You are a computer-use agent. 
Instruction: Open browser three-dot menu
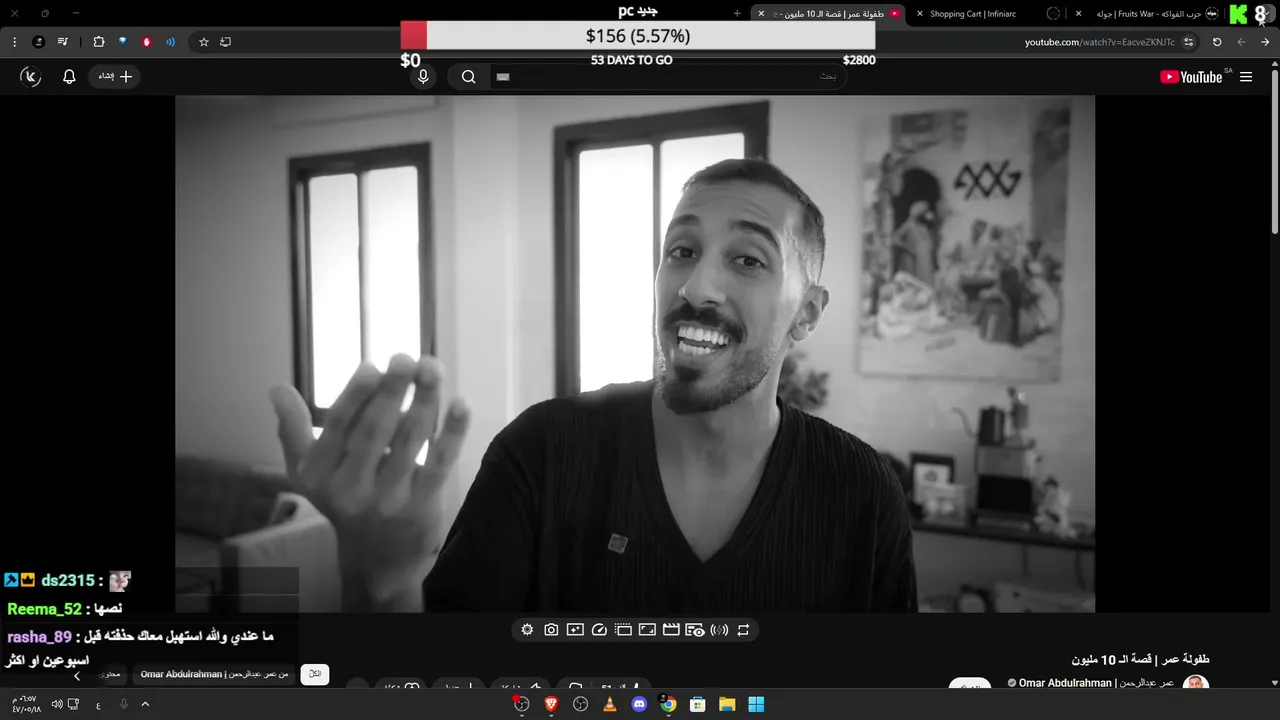click(x=14, y=42)
